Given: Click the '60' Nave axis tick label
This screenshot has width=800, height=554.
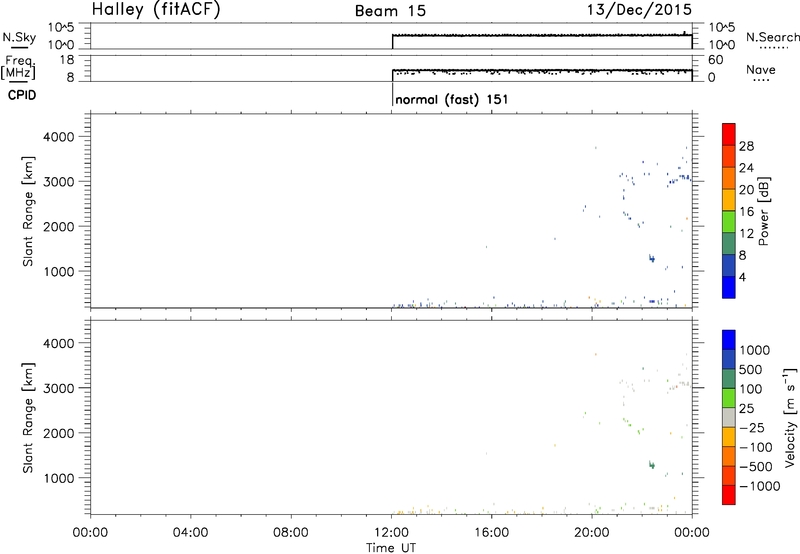Looking at the screenshot, I should pyautogui.click(x=715, y=60).
